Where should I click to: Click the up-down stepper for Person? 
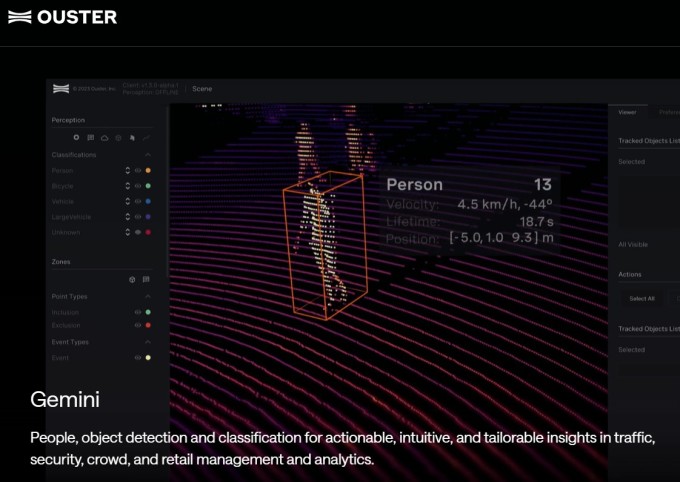(128, 171)
